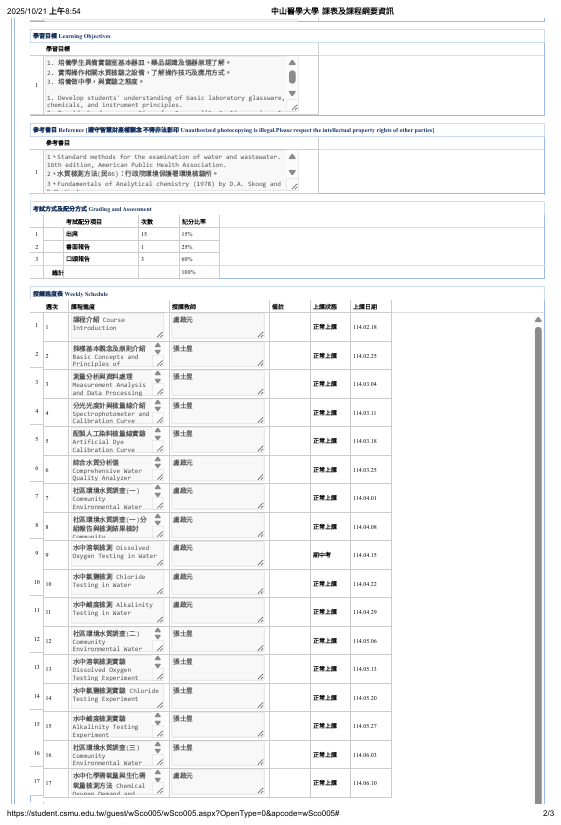The width and height of the screenshot is (561, 825).
Task: Click the 2/3 page number in footer
Action: pos(548,813)
